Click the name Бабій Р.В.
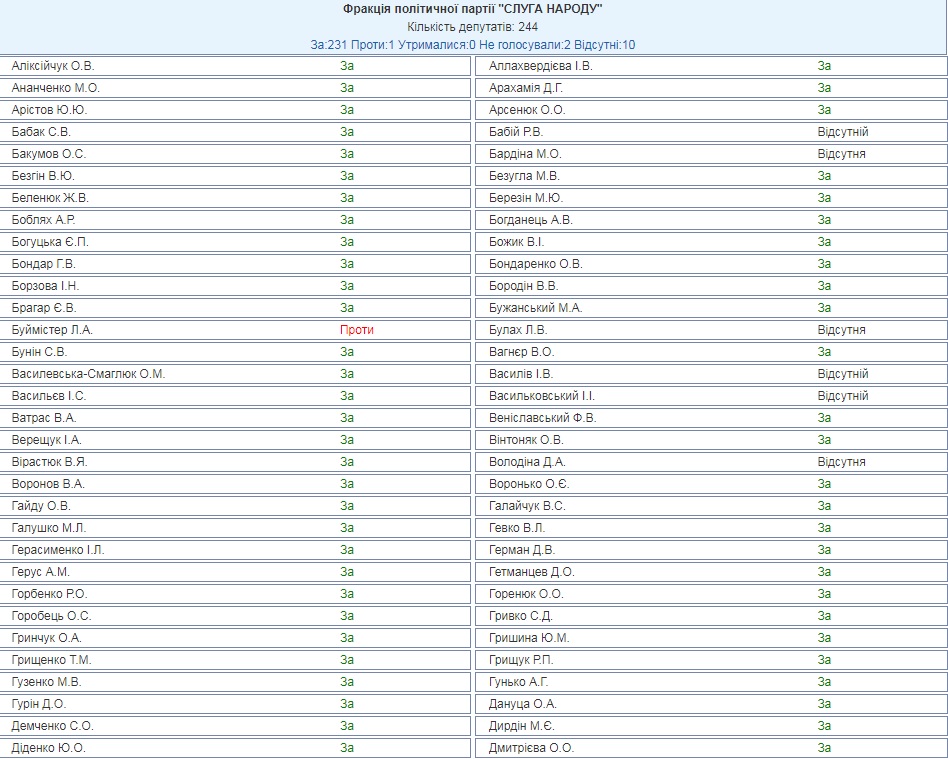 pos(516,132)
